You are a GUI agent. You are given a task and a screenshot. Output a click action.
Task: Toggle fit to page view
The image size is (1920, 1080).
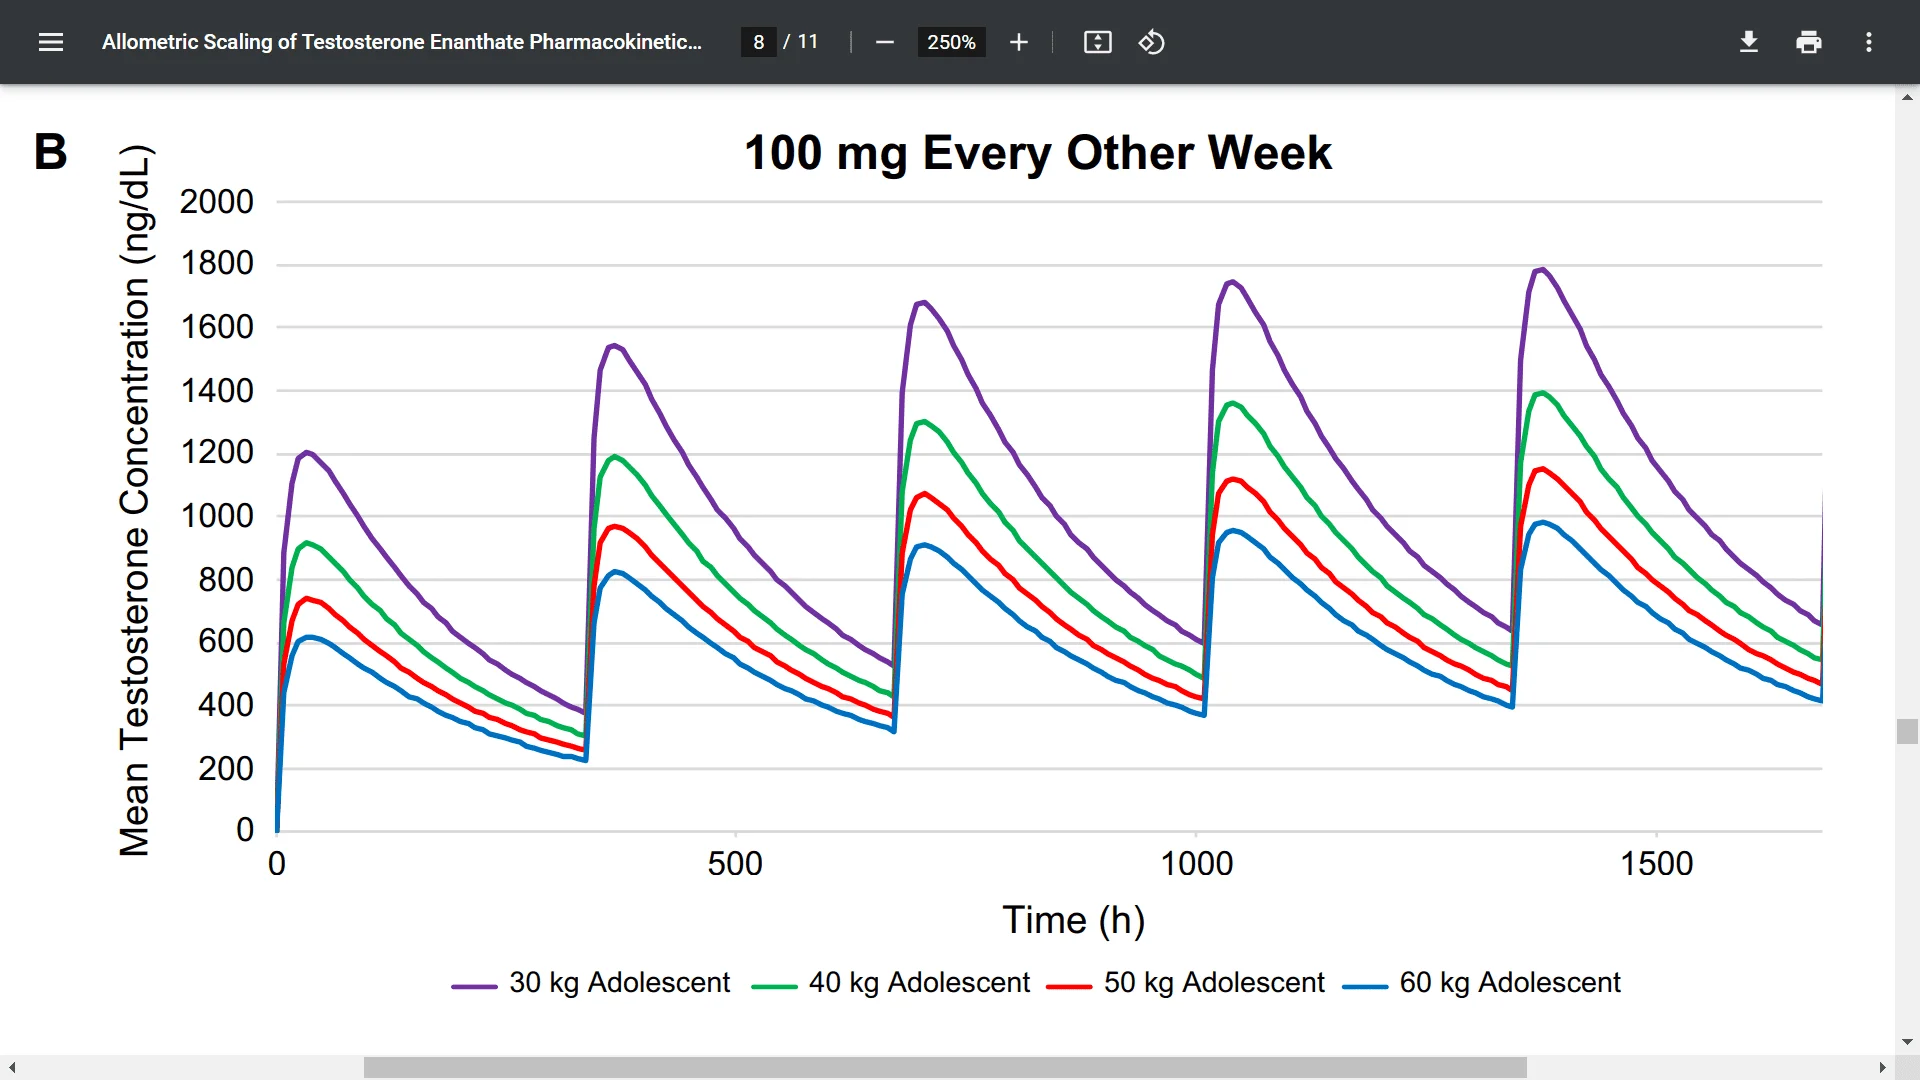pos(1098,42)
